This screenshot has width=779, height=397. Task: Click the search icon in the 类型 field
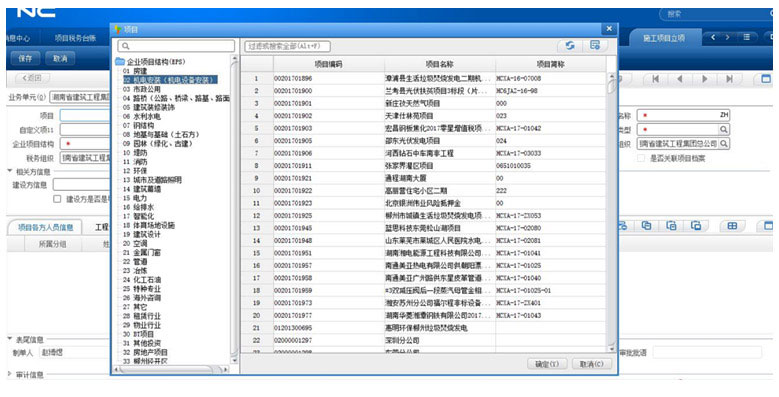click(x=724, y=130)
